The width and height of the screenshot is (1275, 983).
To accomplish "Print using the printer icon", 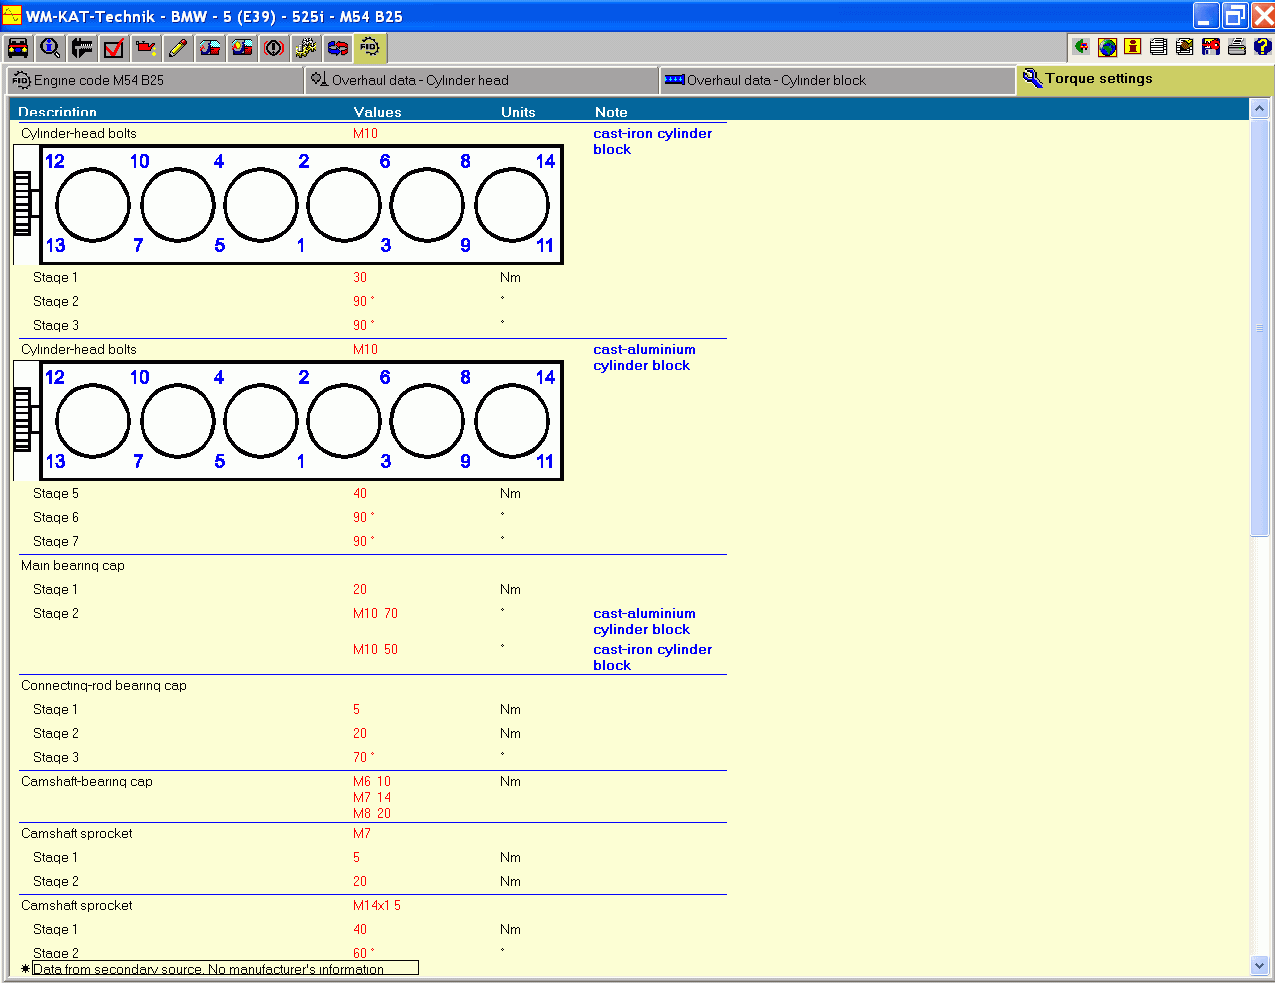I will click(1237, 46).
